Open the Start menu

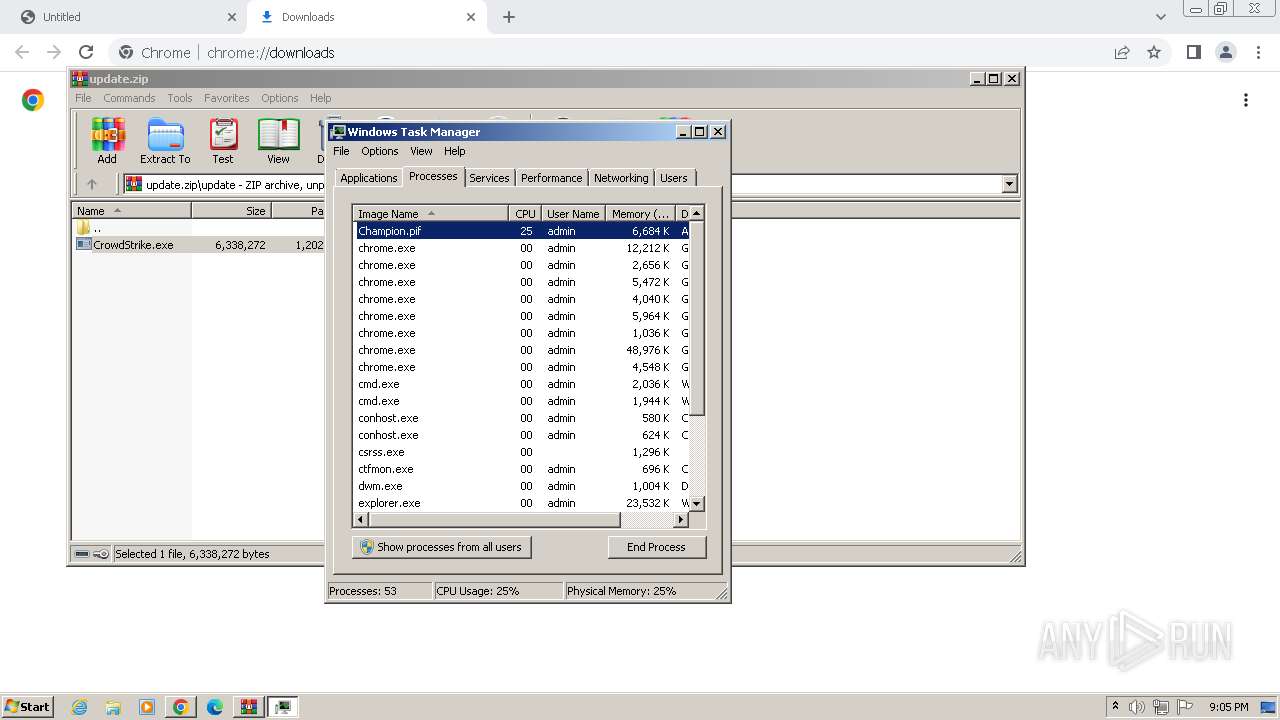pyautogui.click(x=28, y=707)
